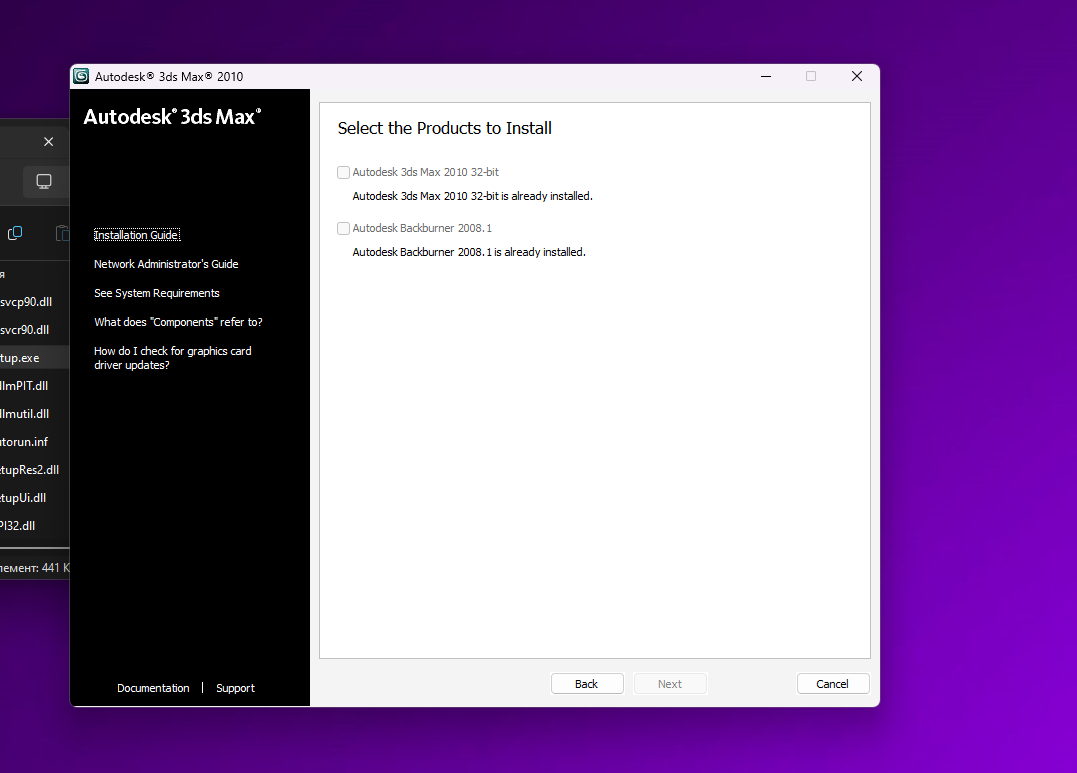
Task: Close the Autodesk 3ds Max installer window
Action: click(857, 76)
